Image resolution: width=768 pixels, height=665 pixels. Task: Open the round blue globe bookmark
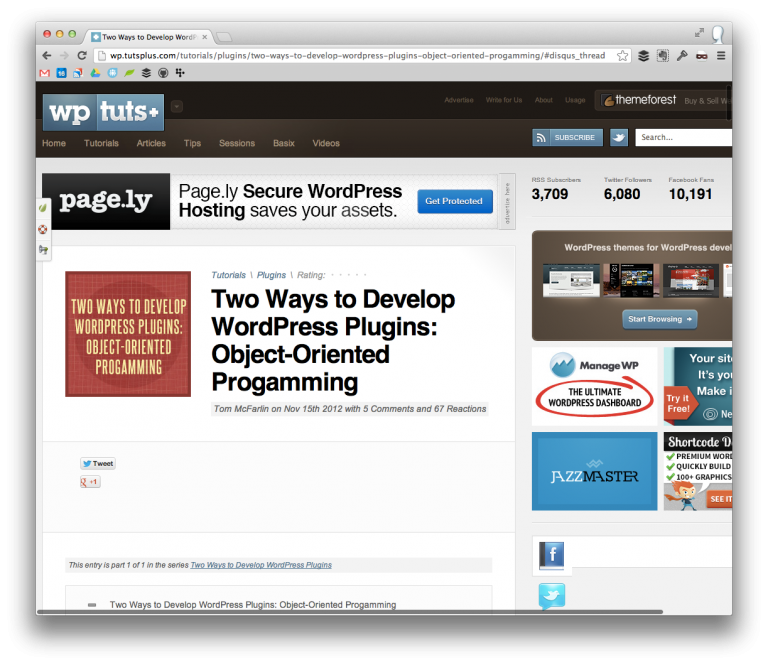pos(112,73)
